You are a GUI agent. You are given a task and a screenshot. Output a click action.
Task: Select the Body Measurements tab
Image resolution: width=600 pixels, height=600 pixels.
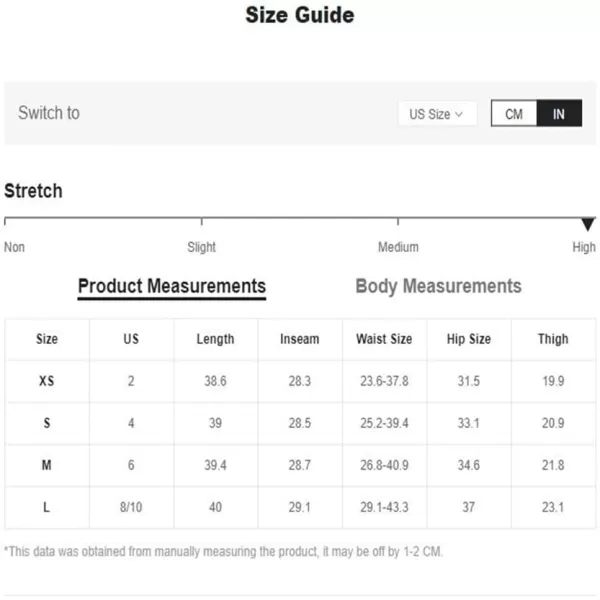click(x=438, y=286)
